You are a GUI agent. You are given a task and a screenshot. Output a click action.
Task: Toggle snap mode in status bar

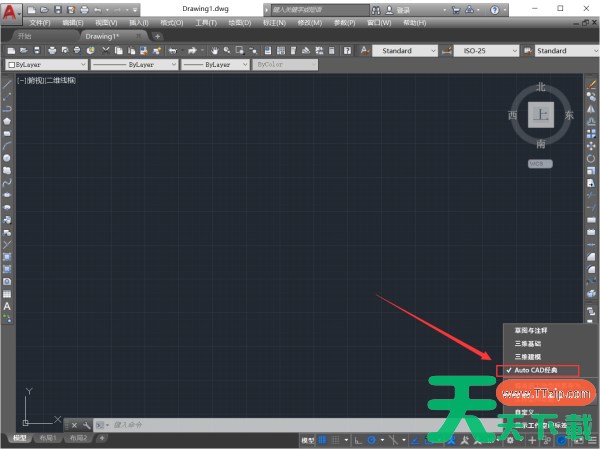(x=335, y=440)
